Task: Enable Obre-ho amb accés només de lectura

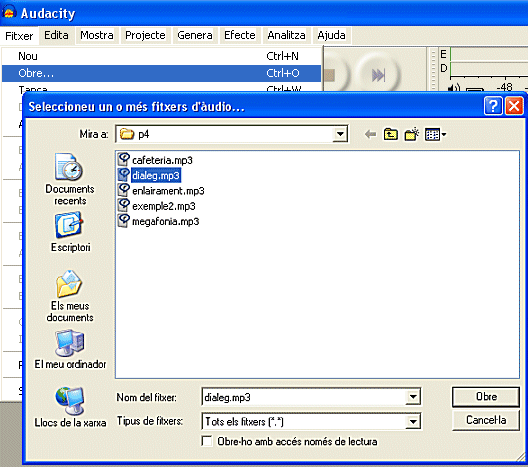Action: [207, 441]
